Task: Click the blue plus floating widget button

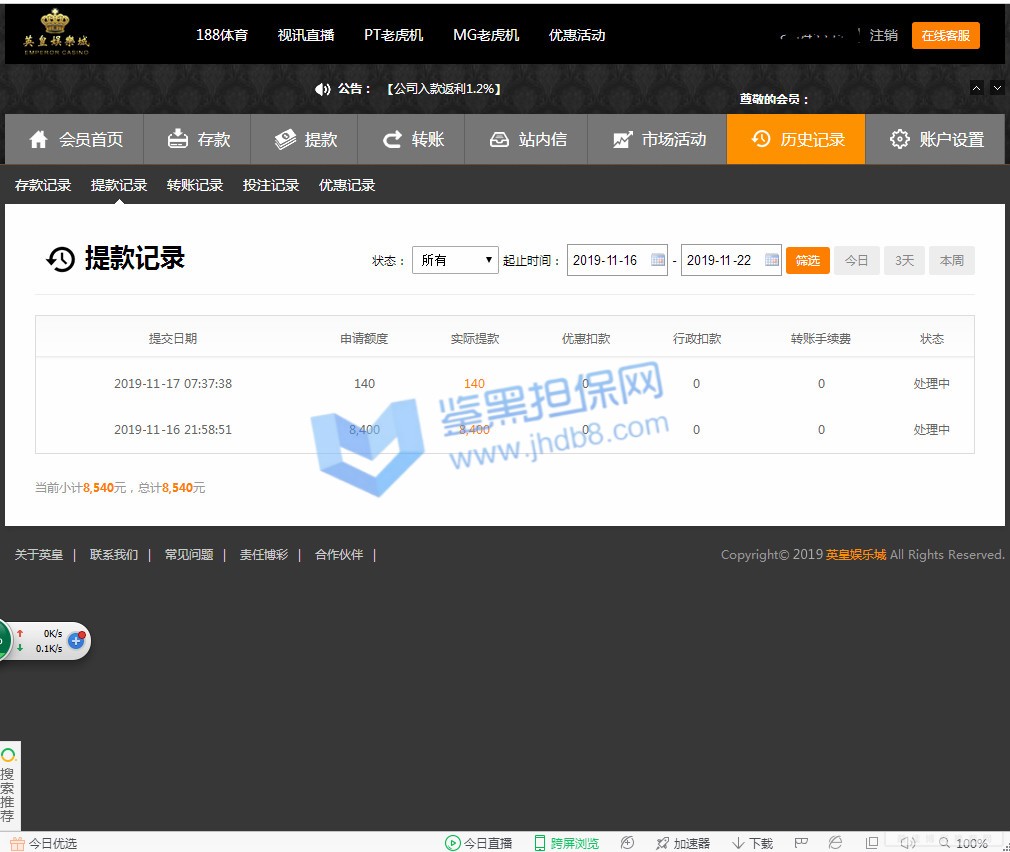Action: point(76,640)
